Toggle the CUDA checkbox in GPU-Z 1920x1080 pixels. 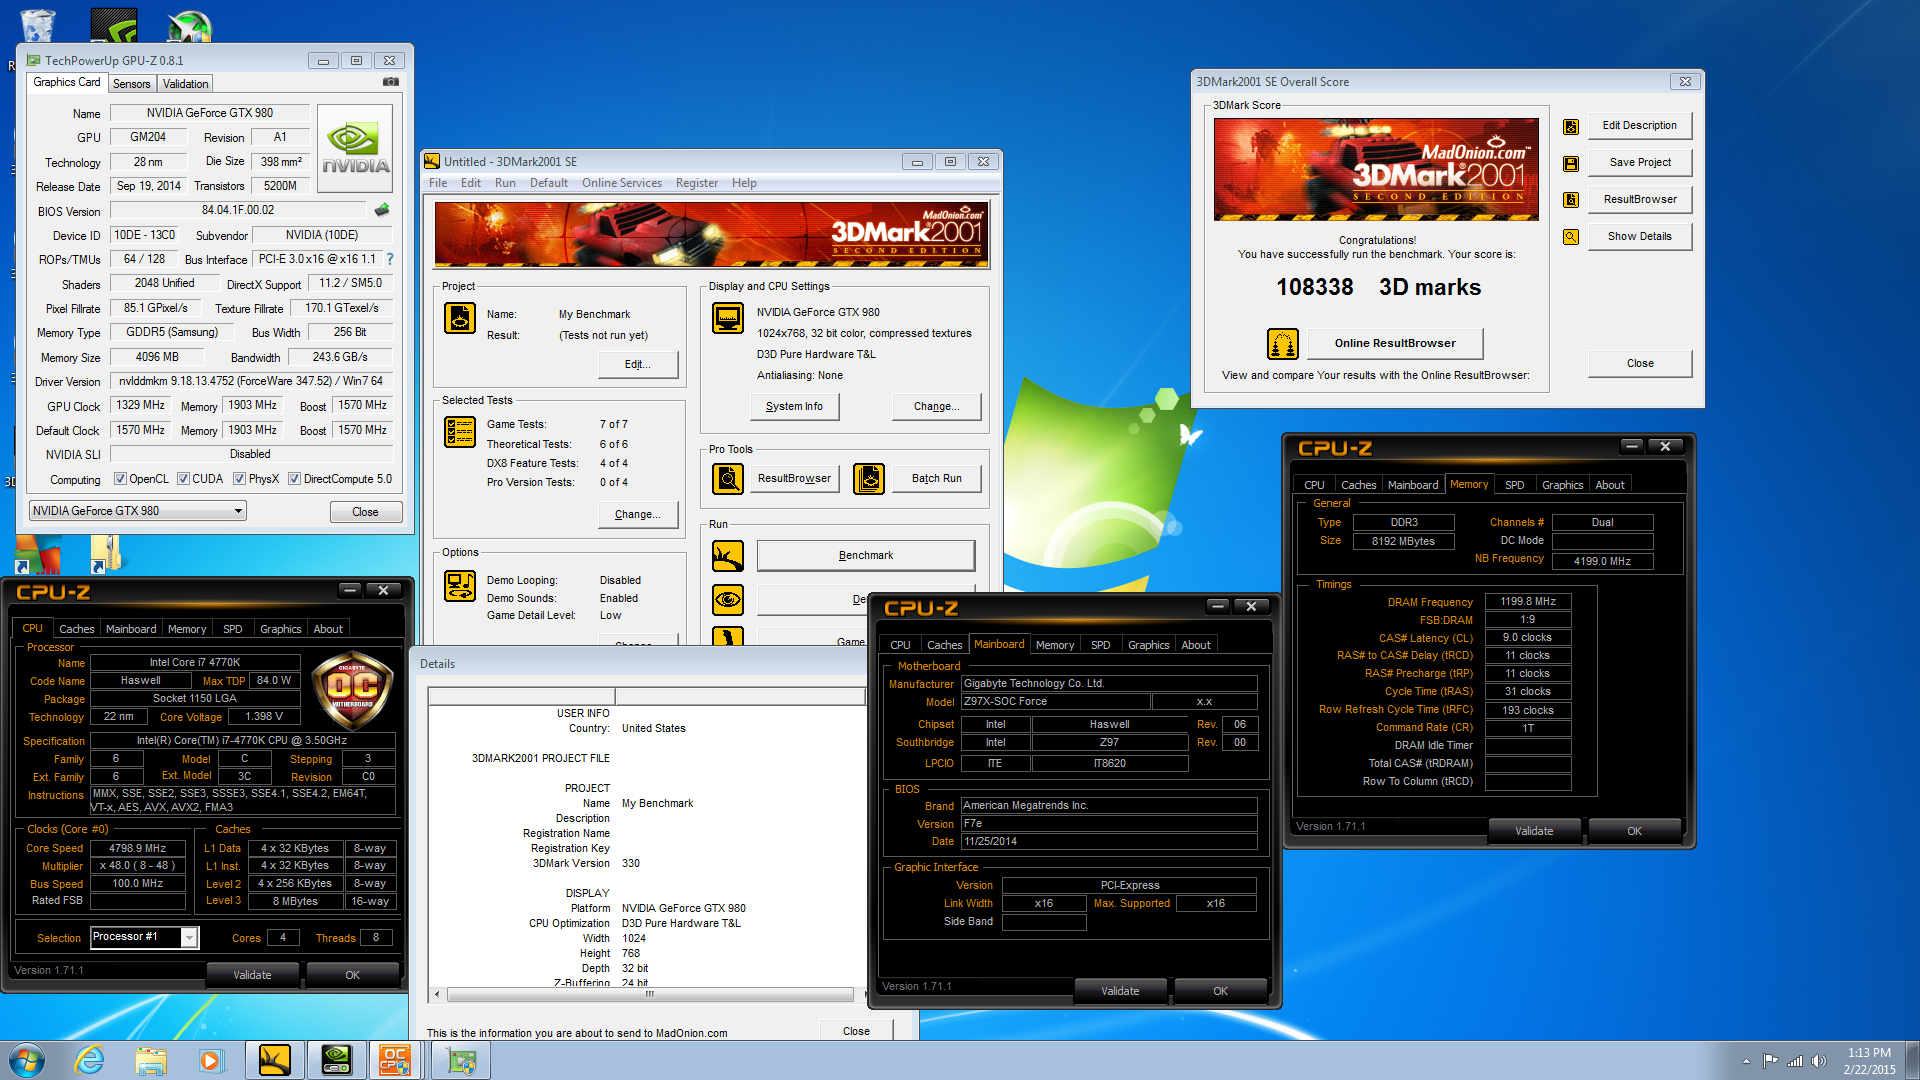[x=184, y=479]
